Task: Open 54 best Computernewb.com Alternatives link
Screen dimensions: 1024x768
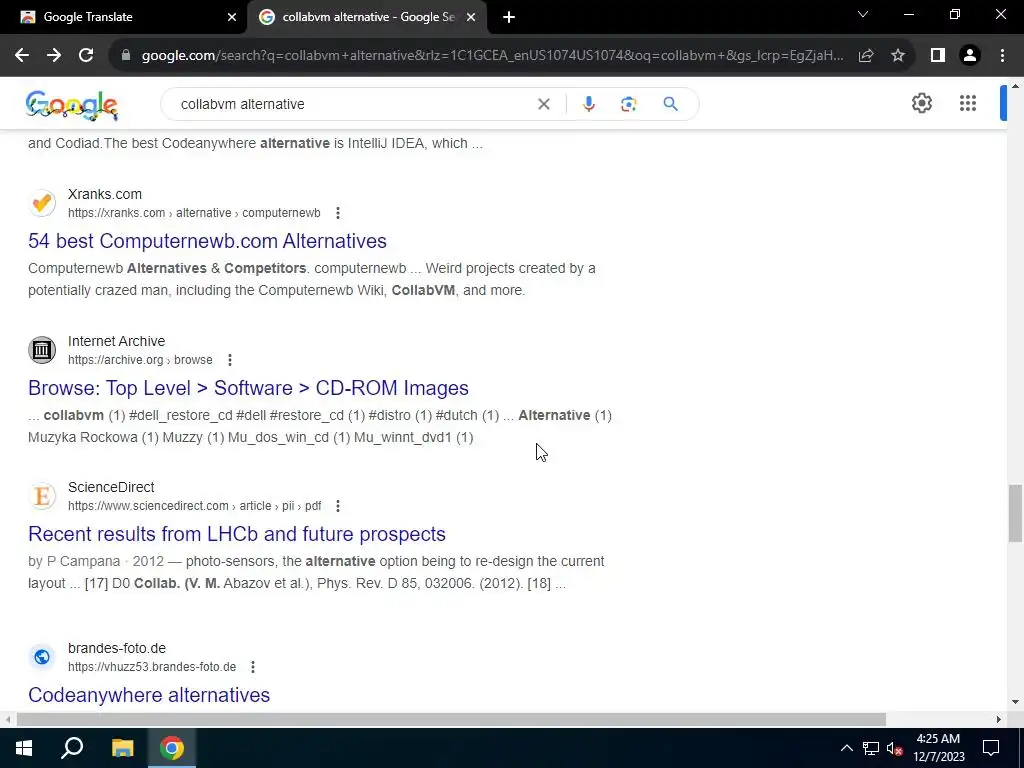Action: click(207, 241)
